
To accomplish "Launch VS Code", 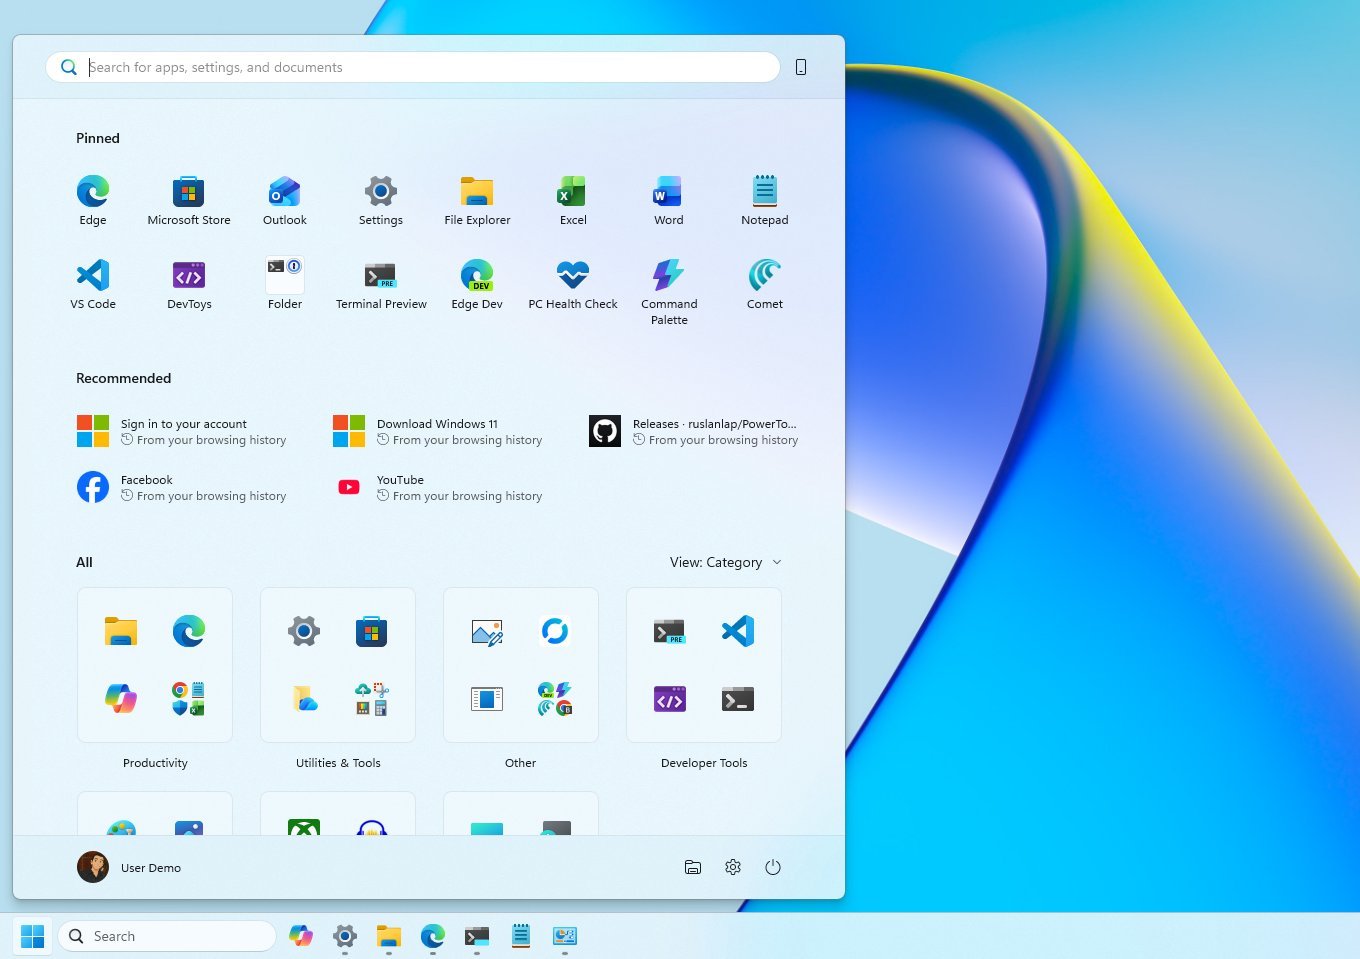I will [x=93, y=281].
